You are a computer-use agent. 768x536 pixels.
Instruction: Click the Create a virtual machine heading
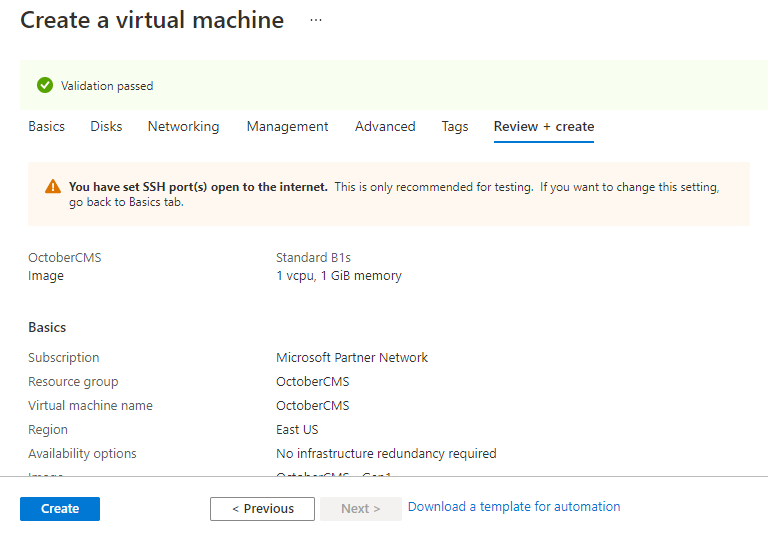[152, 21]
